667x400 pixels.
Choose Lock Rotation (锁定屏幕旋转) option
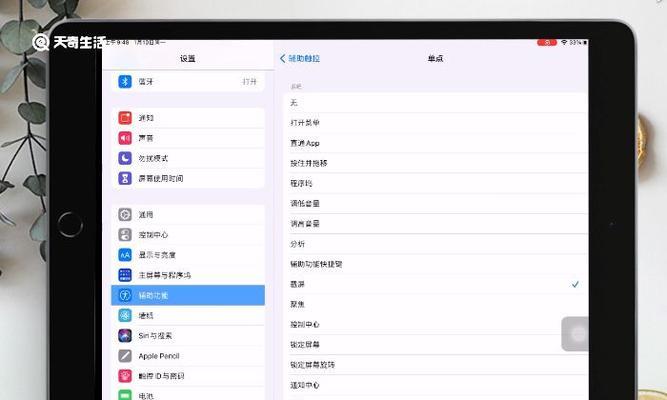coord(436,365)
